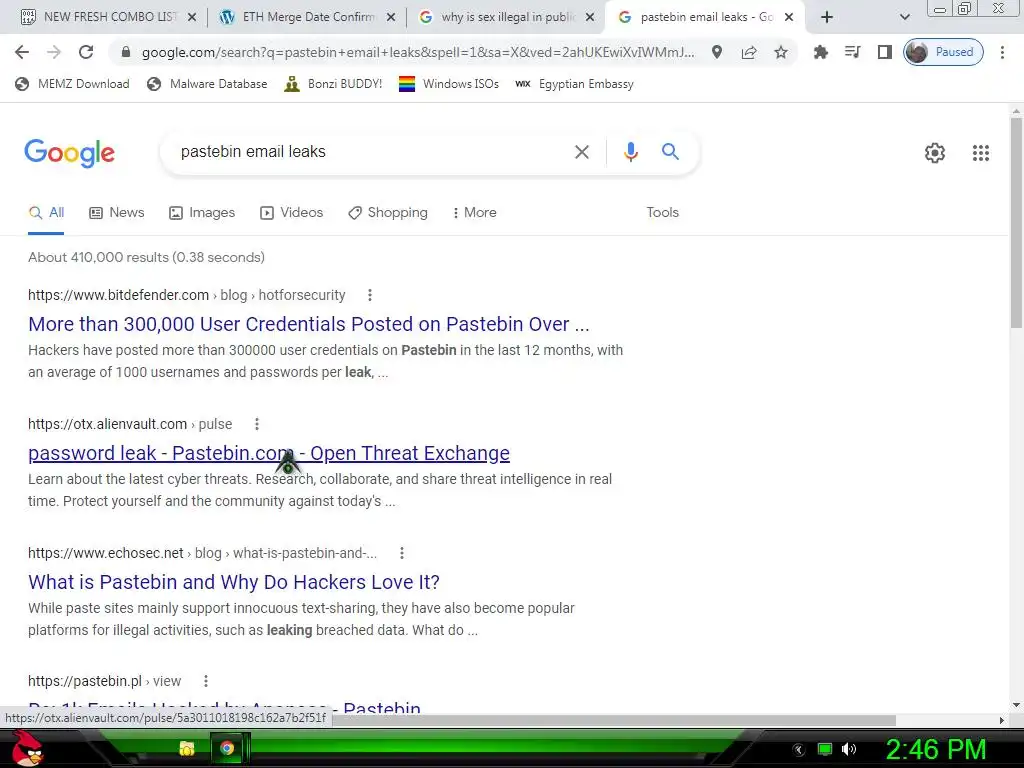Open options for otx.alienvault result
Screen dimensions: 1024x768
[257, 424]
